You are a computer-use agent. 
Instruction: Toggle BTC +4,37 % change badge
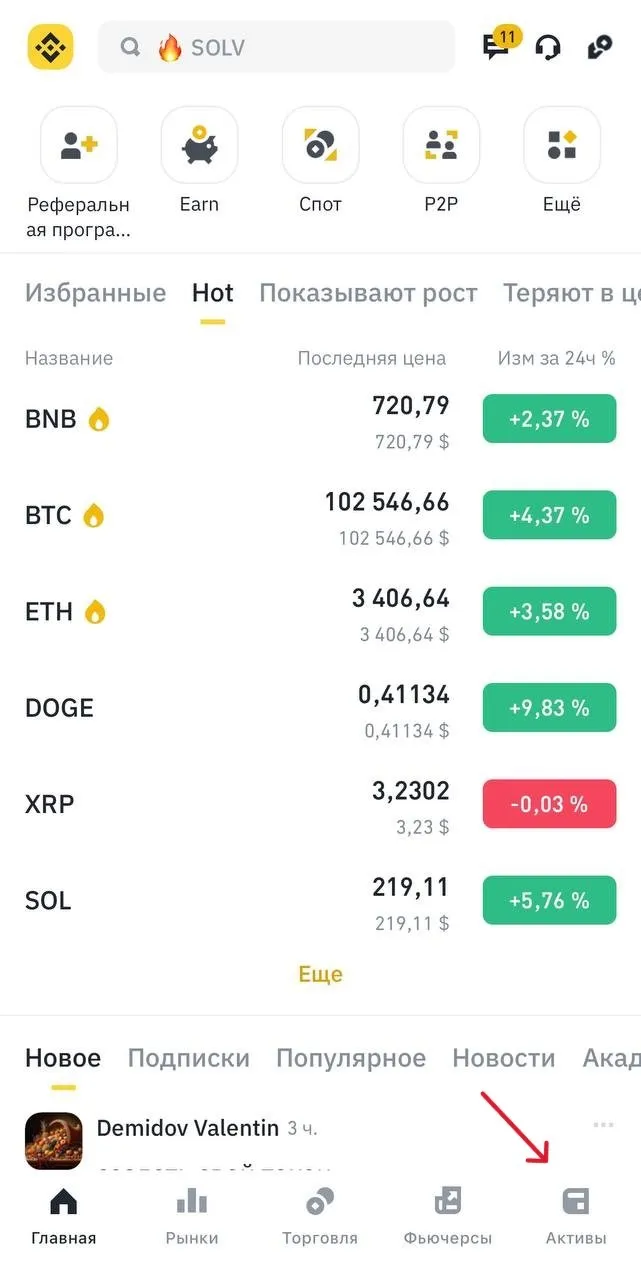(549, 516)
